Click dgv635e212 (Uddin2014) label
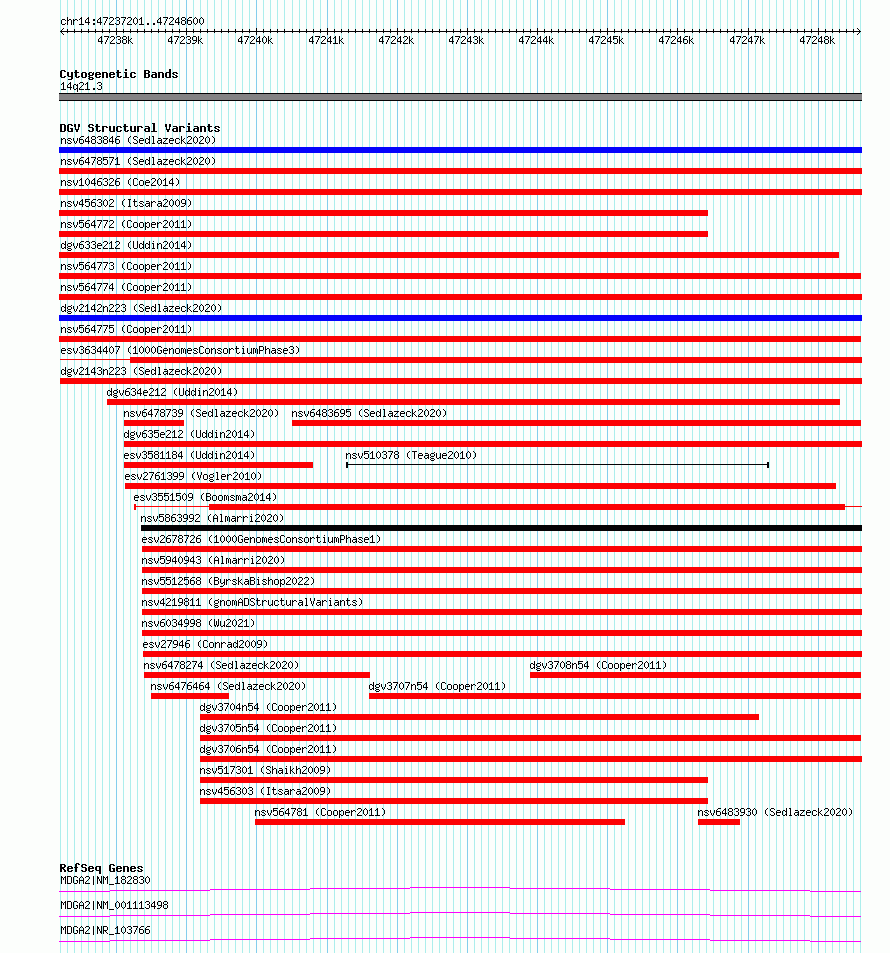This screenshot has width=890, height=953. [189, 434]
